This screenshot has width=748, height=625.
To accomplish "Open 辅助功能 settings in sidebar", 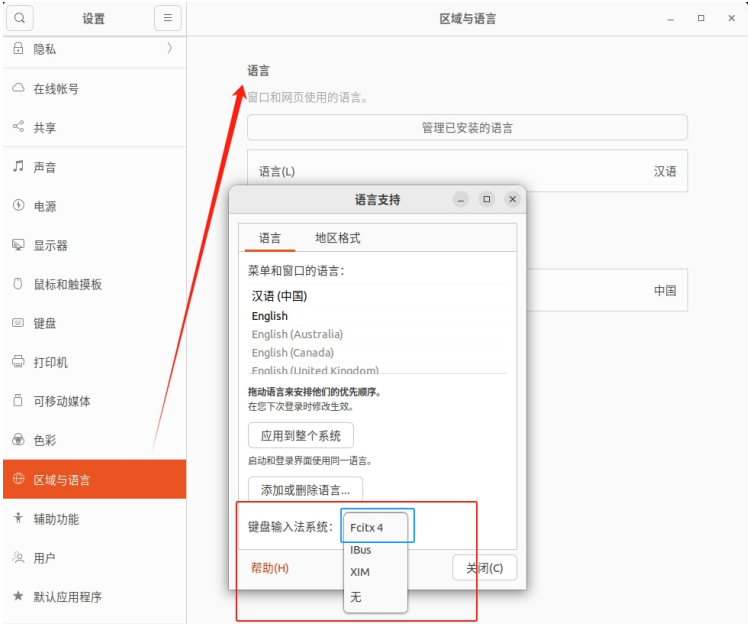I will click(x=94, y=519).
